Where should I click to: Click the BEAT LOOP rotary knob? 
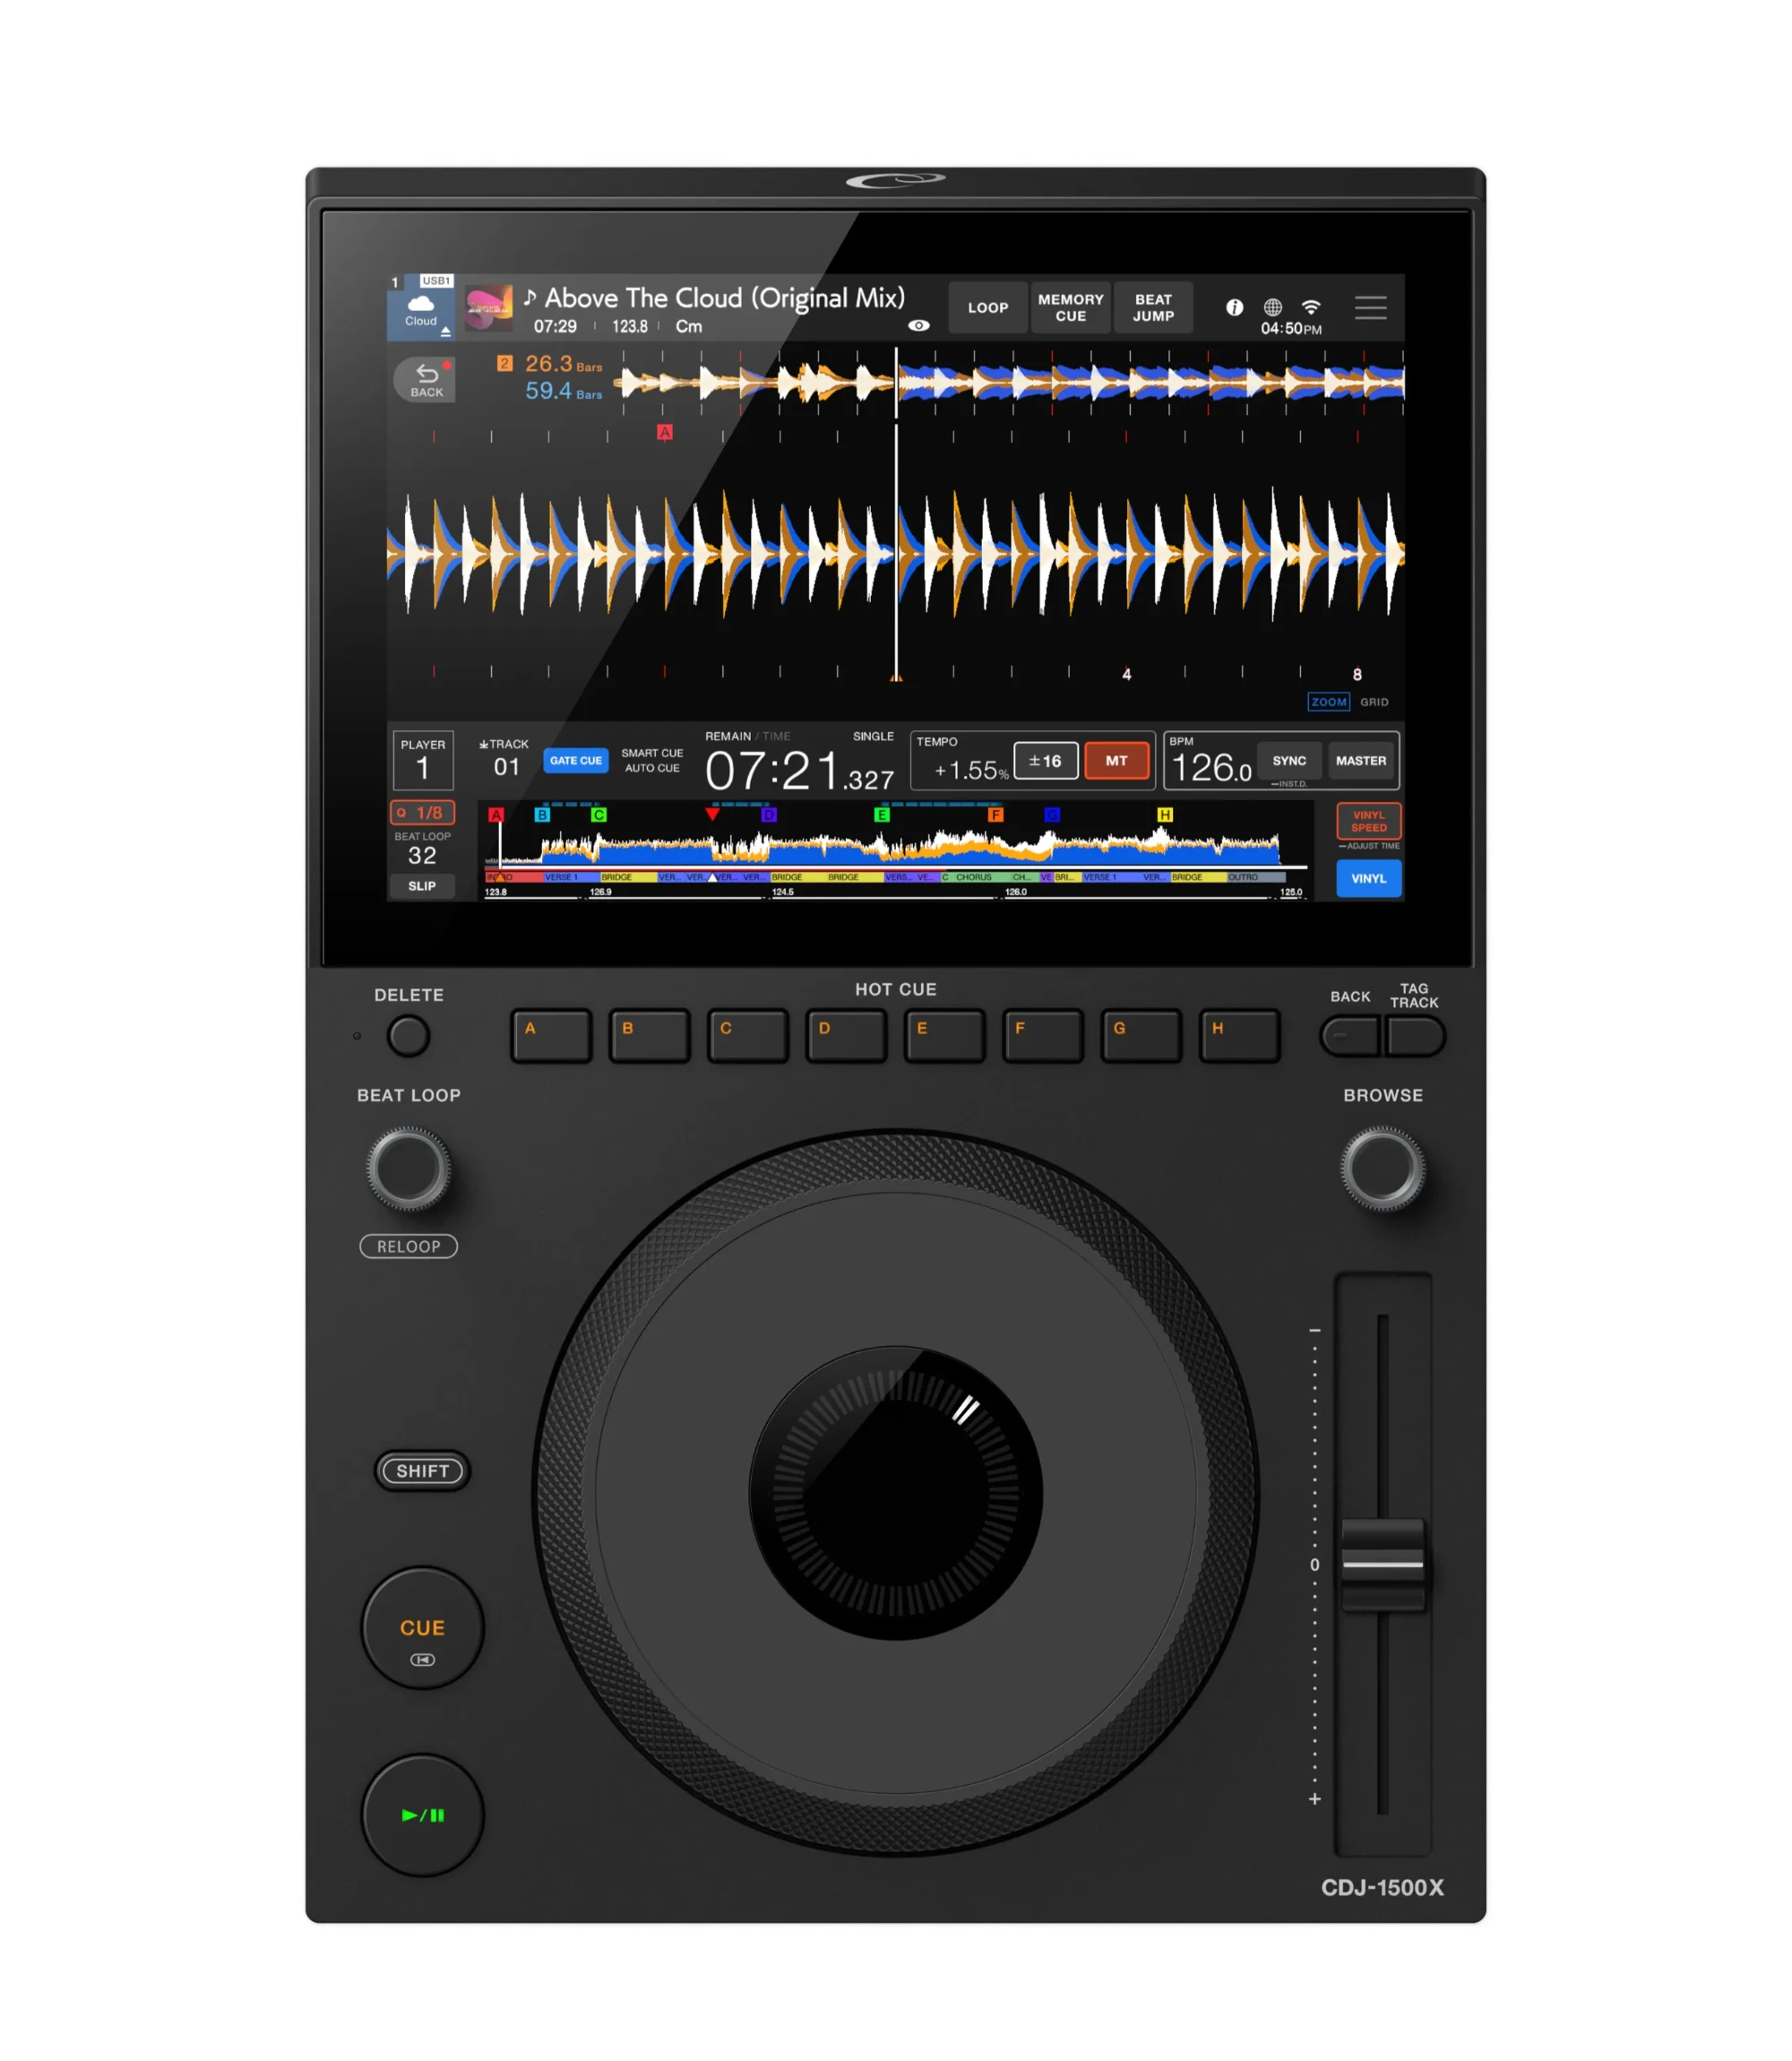tap(409, 1168)
